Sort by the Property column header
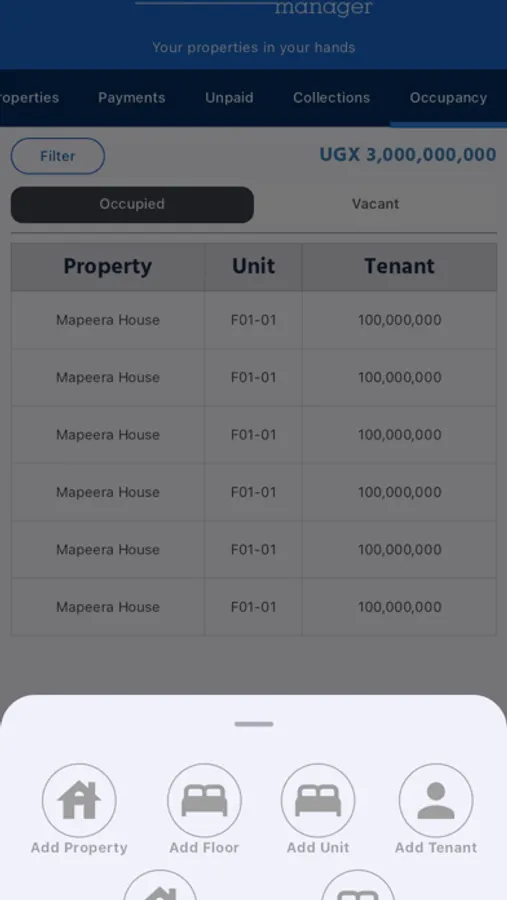 [108, 266]
